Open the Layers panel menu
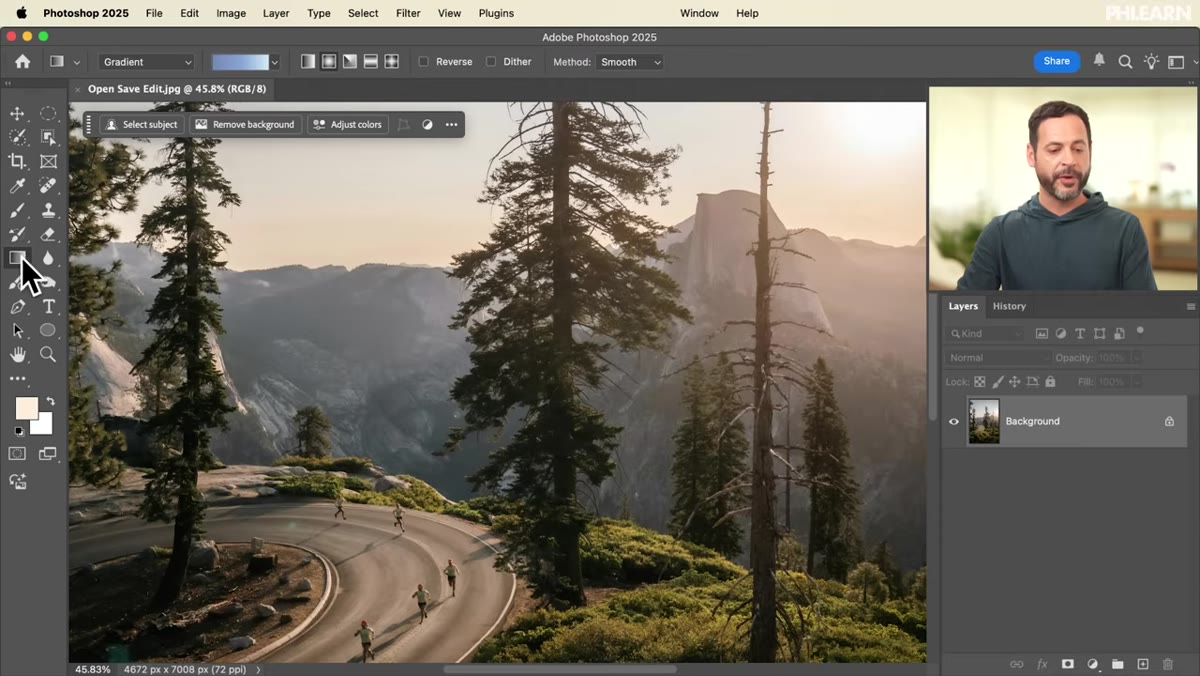 tap(1190, 306)
